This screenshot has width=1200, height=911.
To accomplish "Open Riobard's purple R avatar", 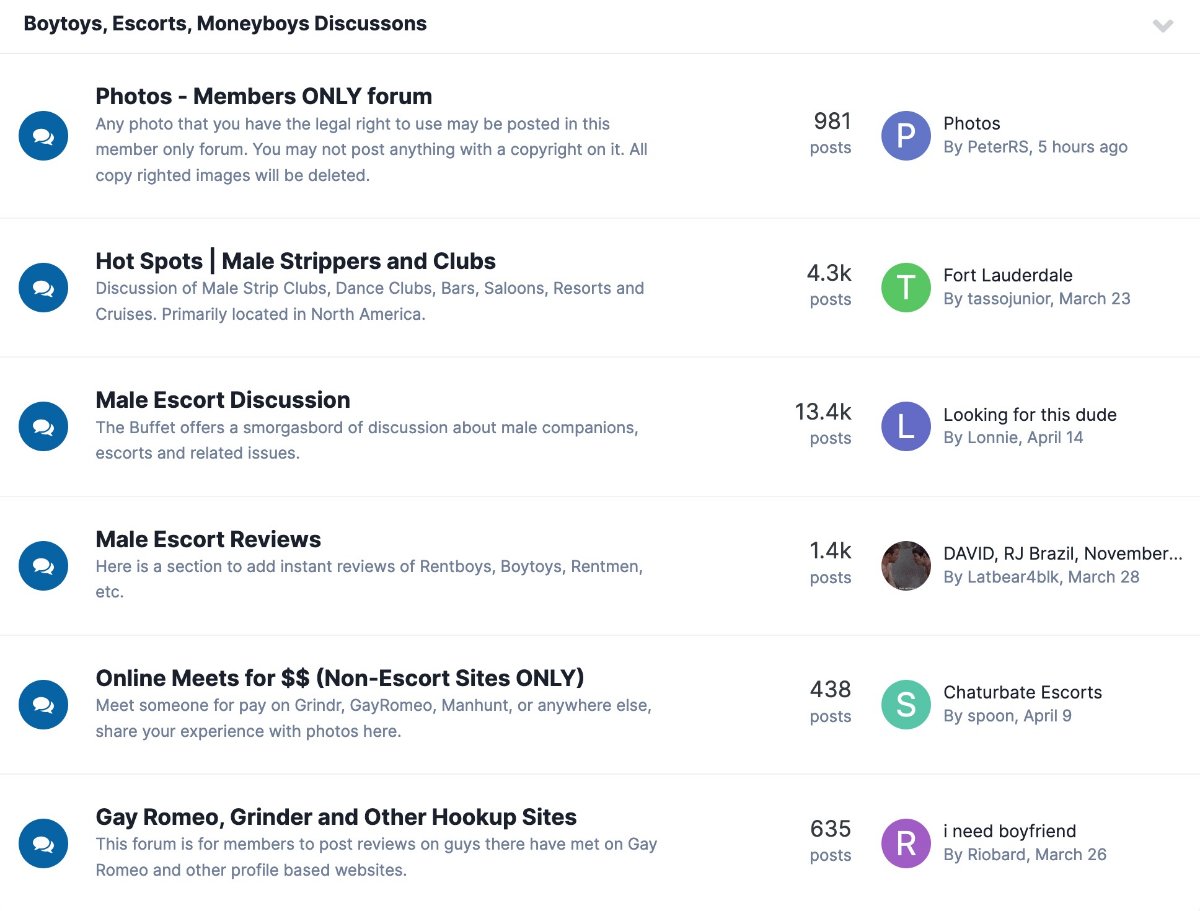I will (906, 844).
